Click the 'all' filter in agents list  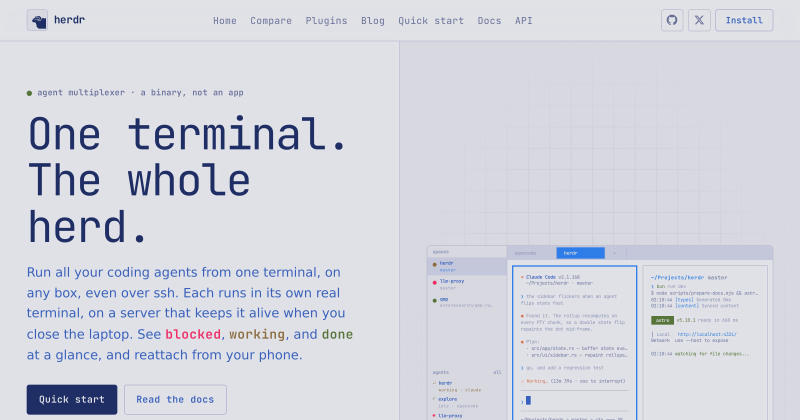[x=497, y=373]
